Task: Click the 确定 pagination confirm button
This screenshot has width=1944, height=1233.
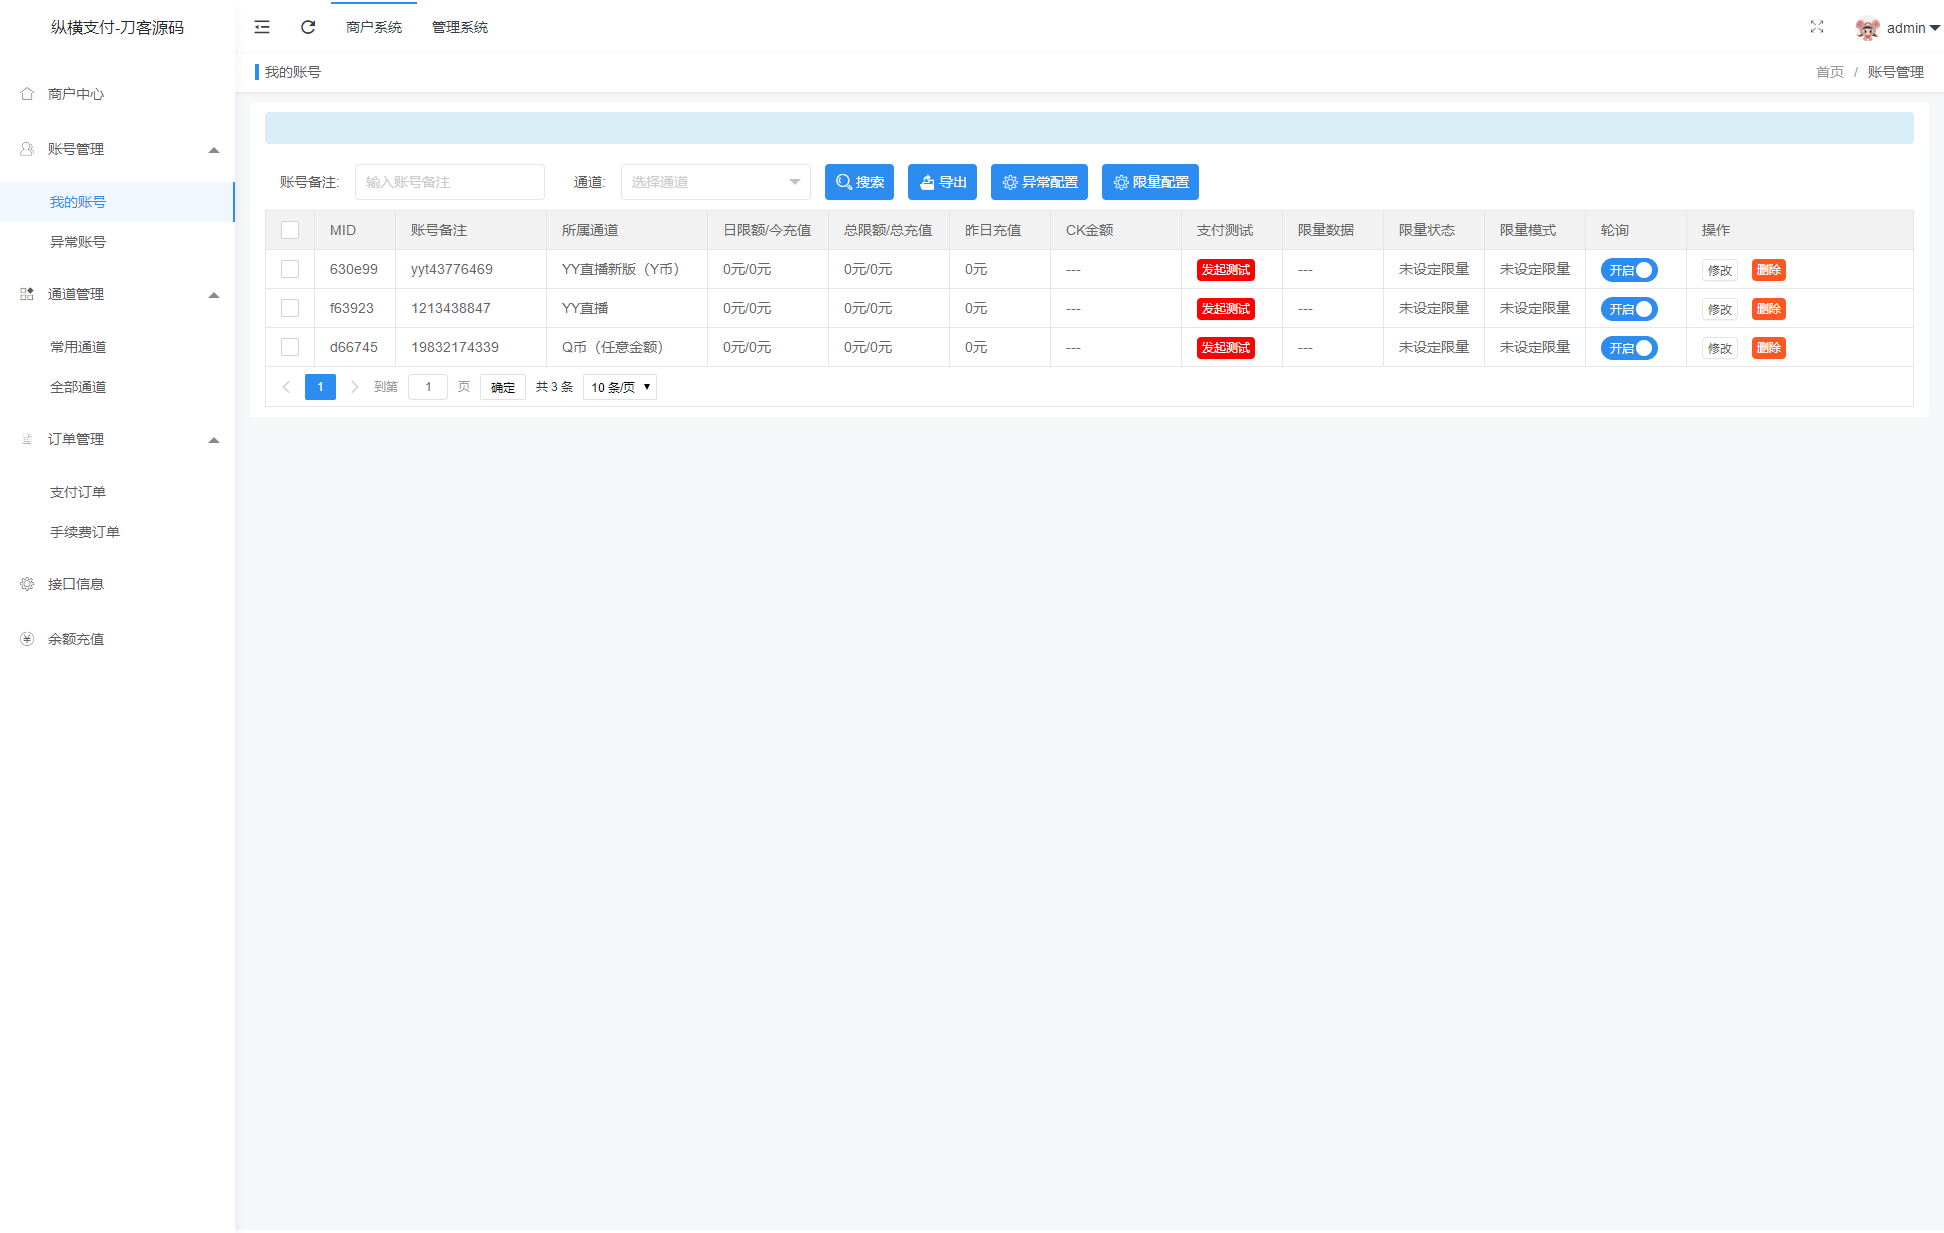Action: (503, 387)
